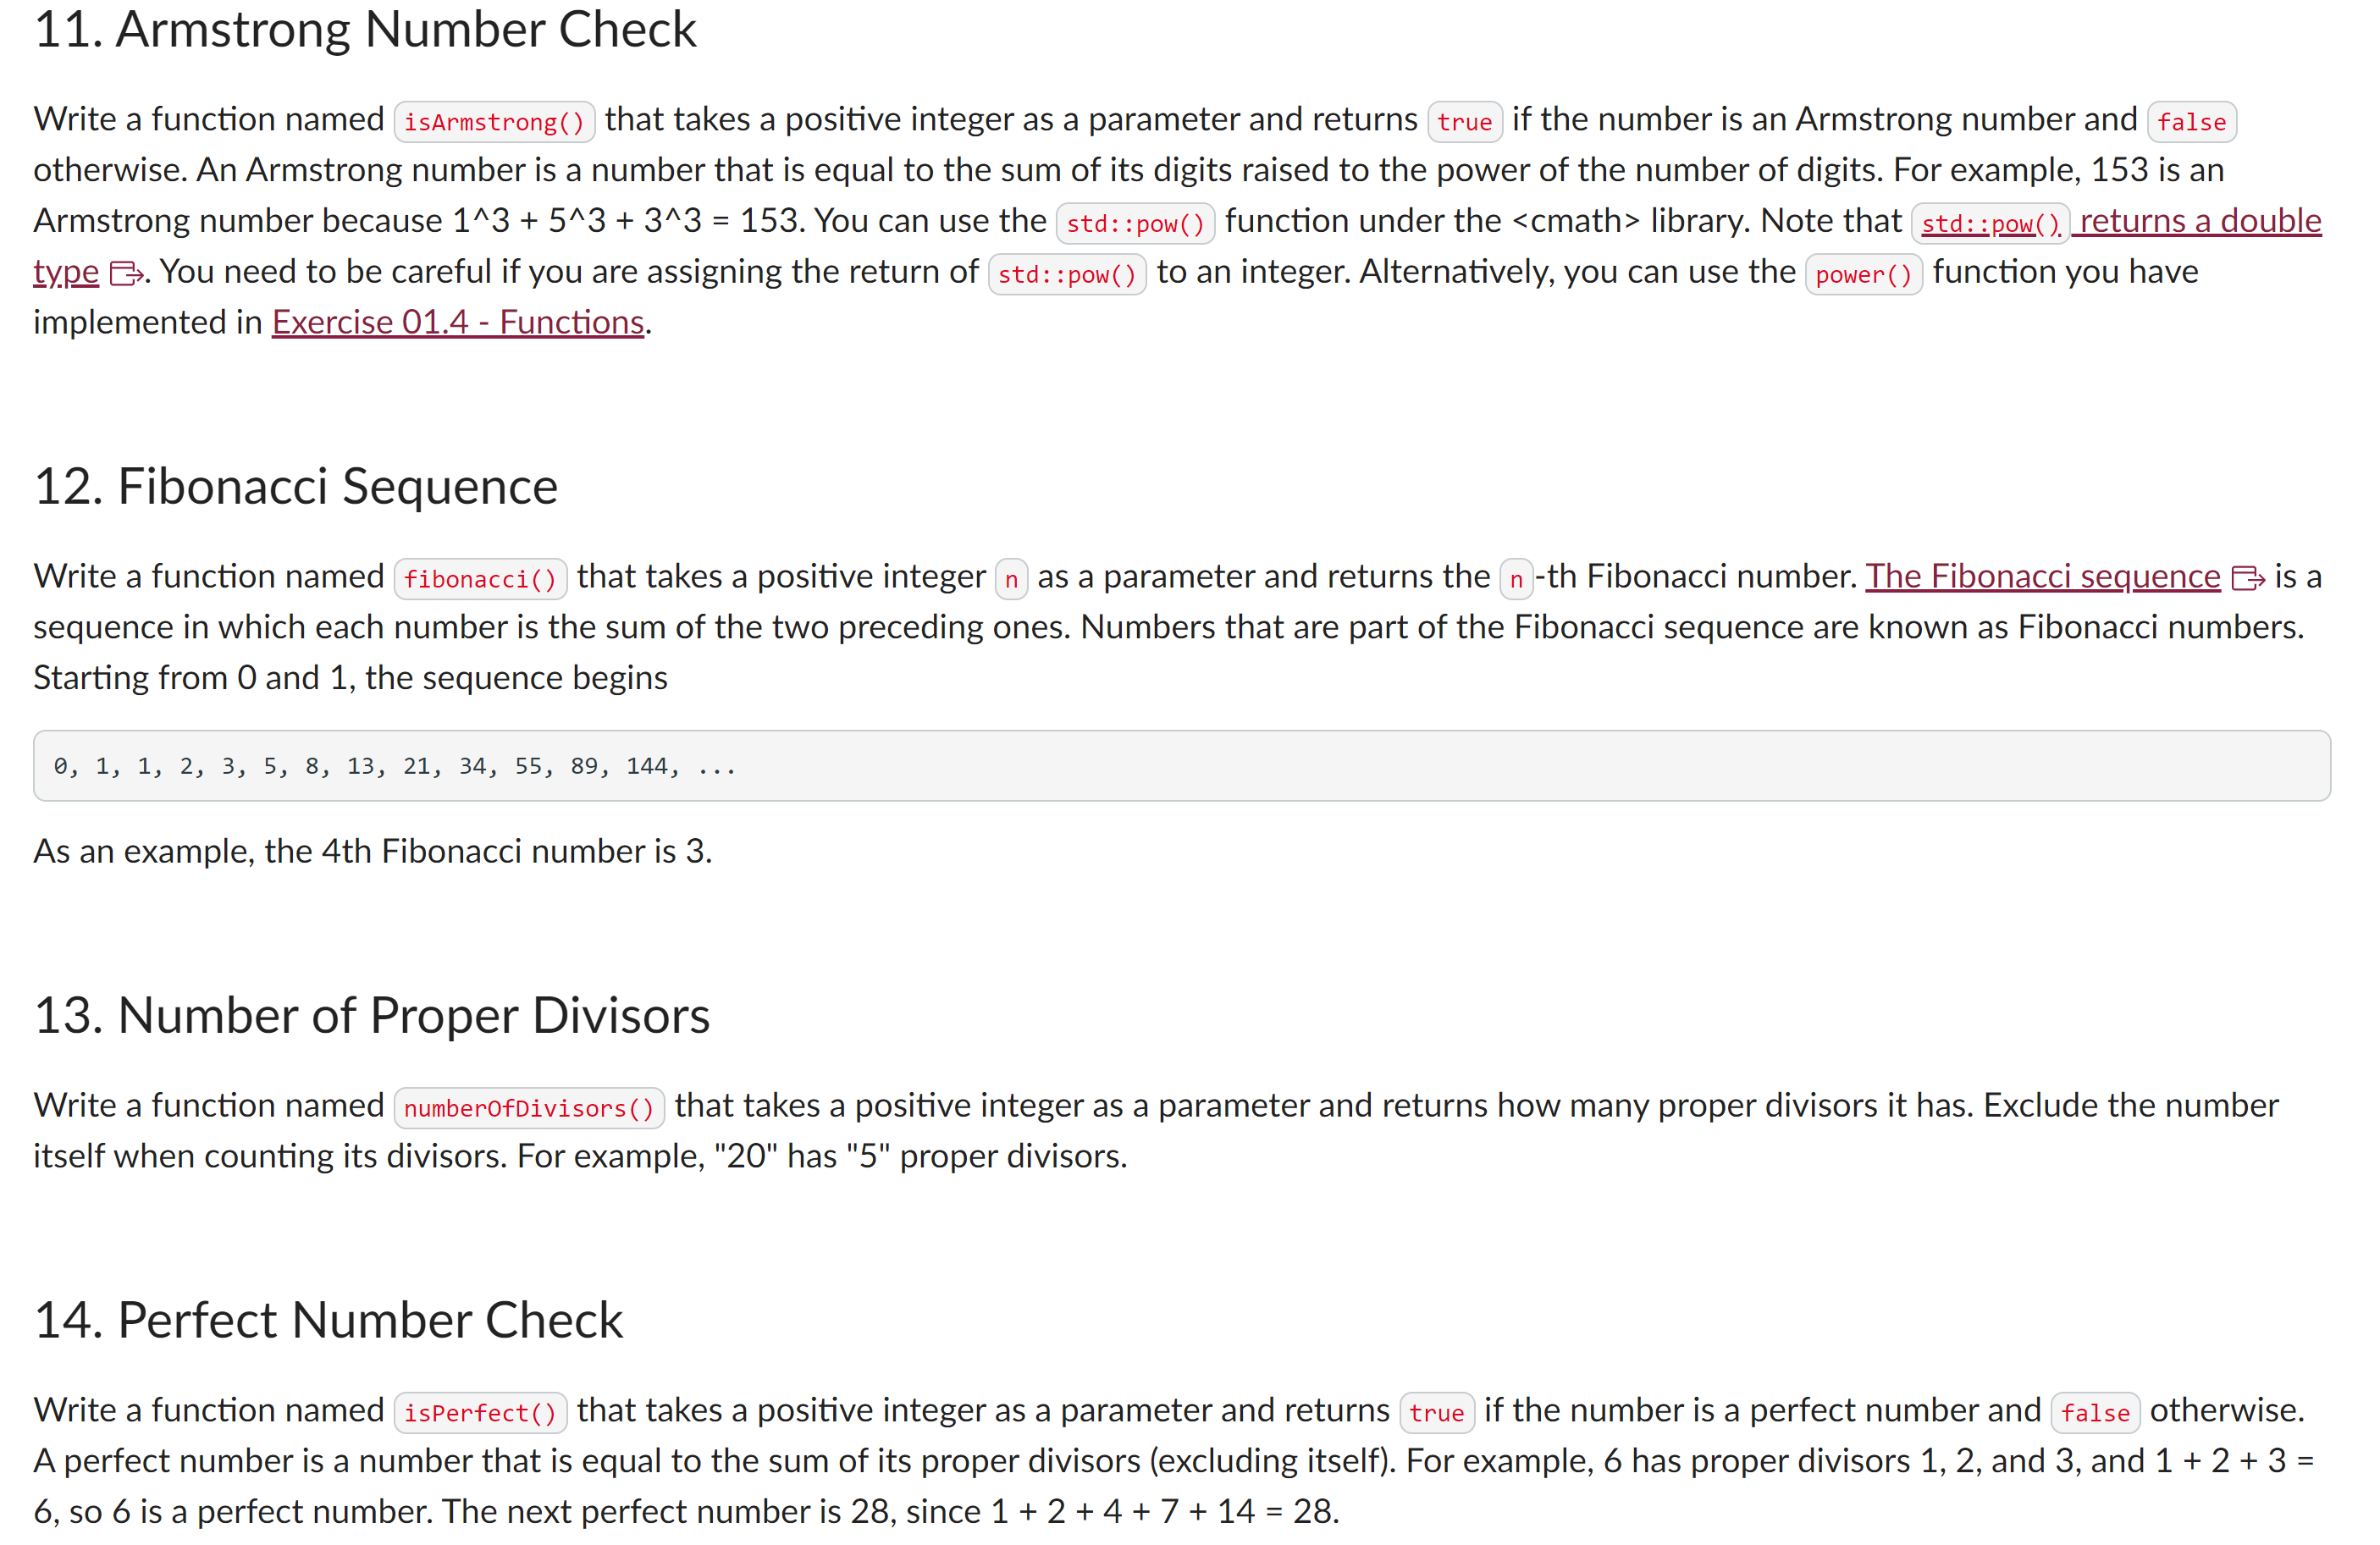Click the 'false' label in Perfect Number section
Screen dimensions: 2380x1545
click(x=2096, y=1413)
